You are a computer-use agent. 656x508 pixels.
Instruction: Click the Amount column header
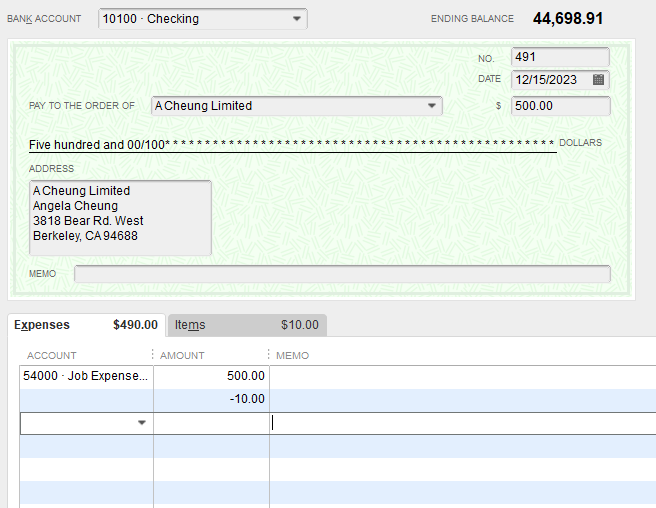pos(182,356)
